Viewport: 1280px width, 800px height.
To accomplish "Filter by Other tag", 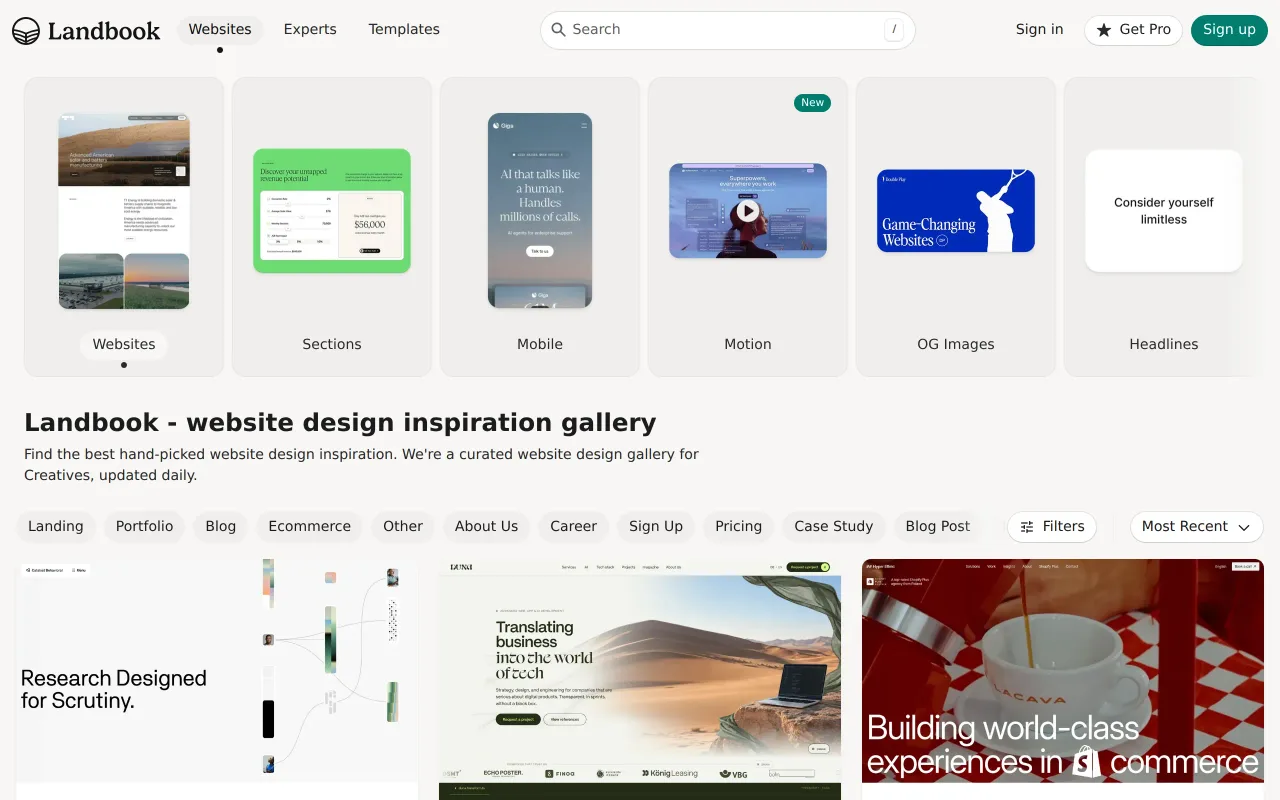I will coord(403,527).
